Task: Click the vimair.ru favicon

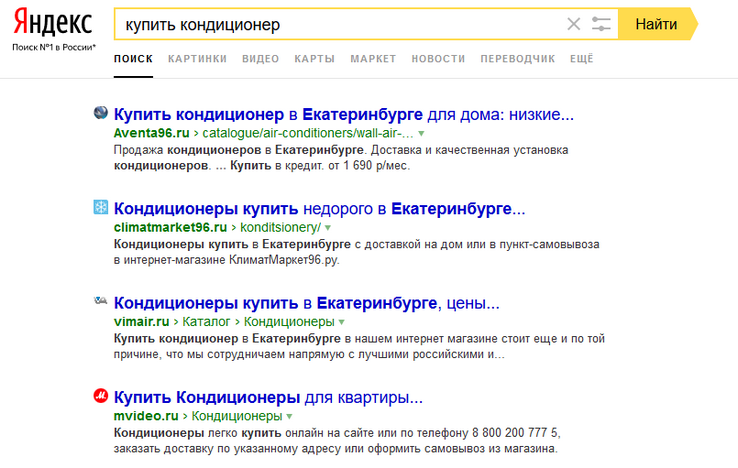Action: 101,300
